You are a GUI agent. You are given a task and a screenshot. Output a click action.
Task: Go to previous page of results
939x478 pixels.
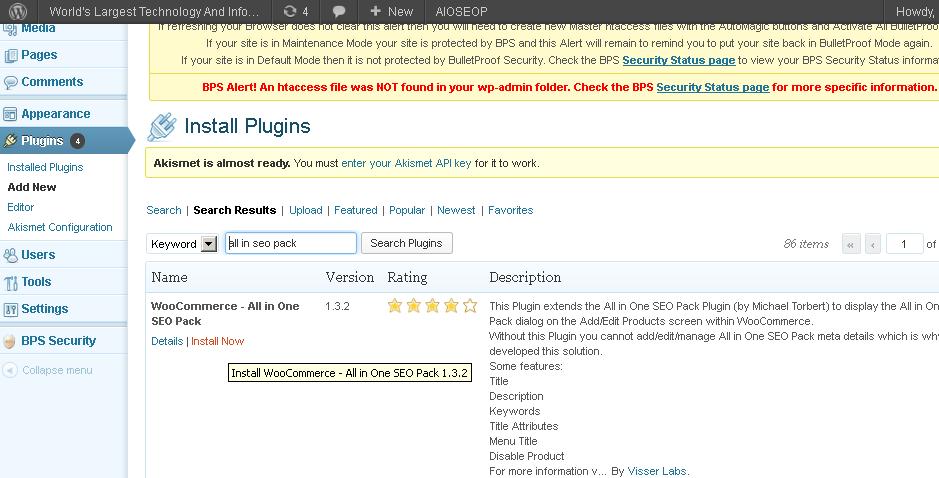click(x=873, y=244)
